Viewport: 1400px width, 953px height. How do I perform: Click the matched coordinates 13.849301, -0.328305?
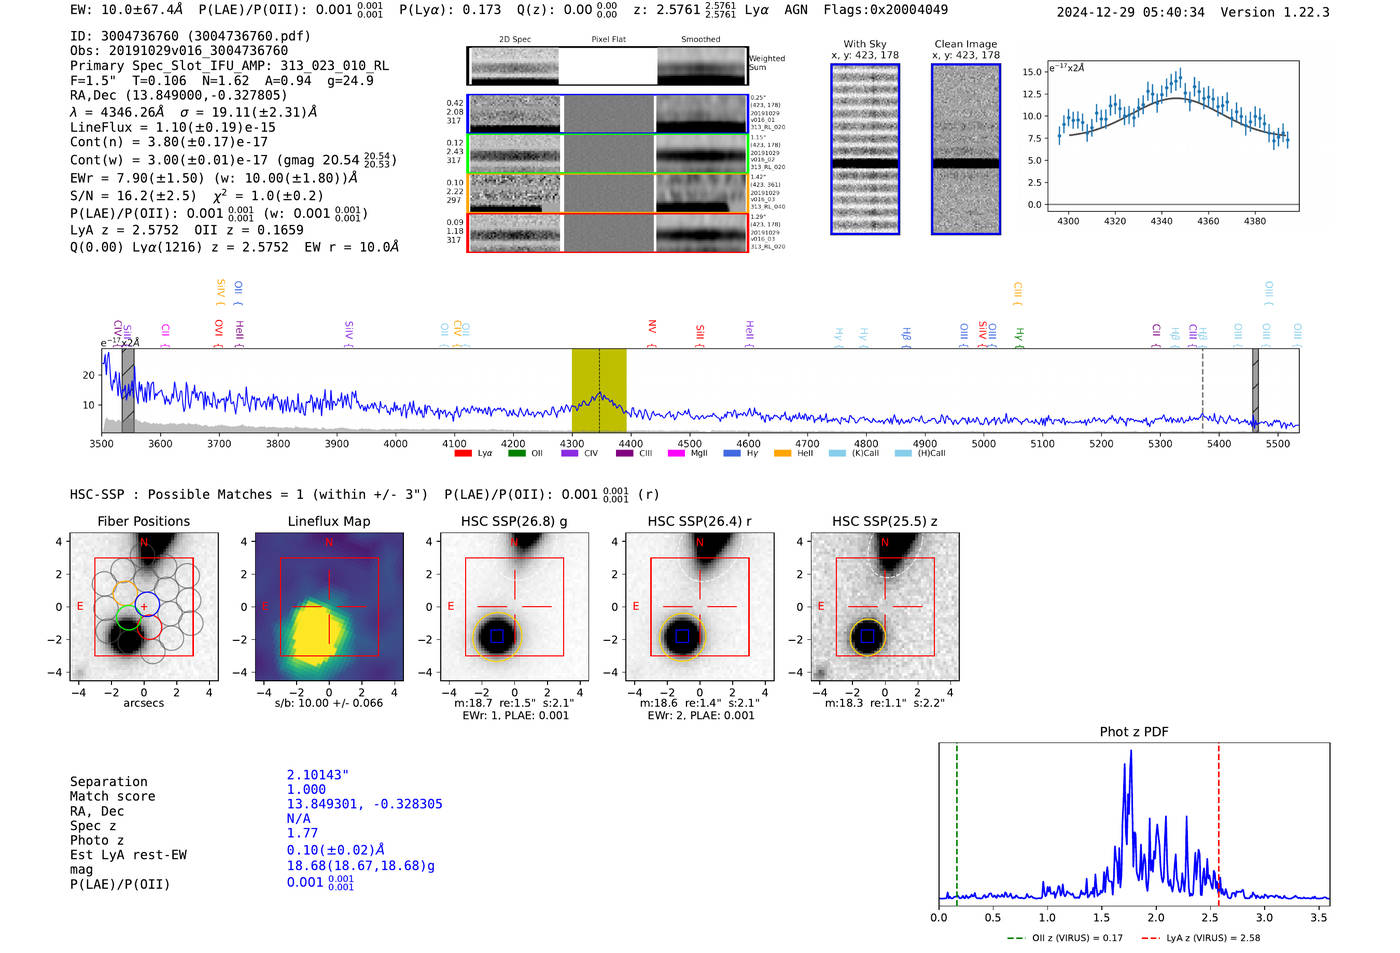[365, 805]
